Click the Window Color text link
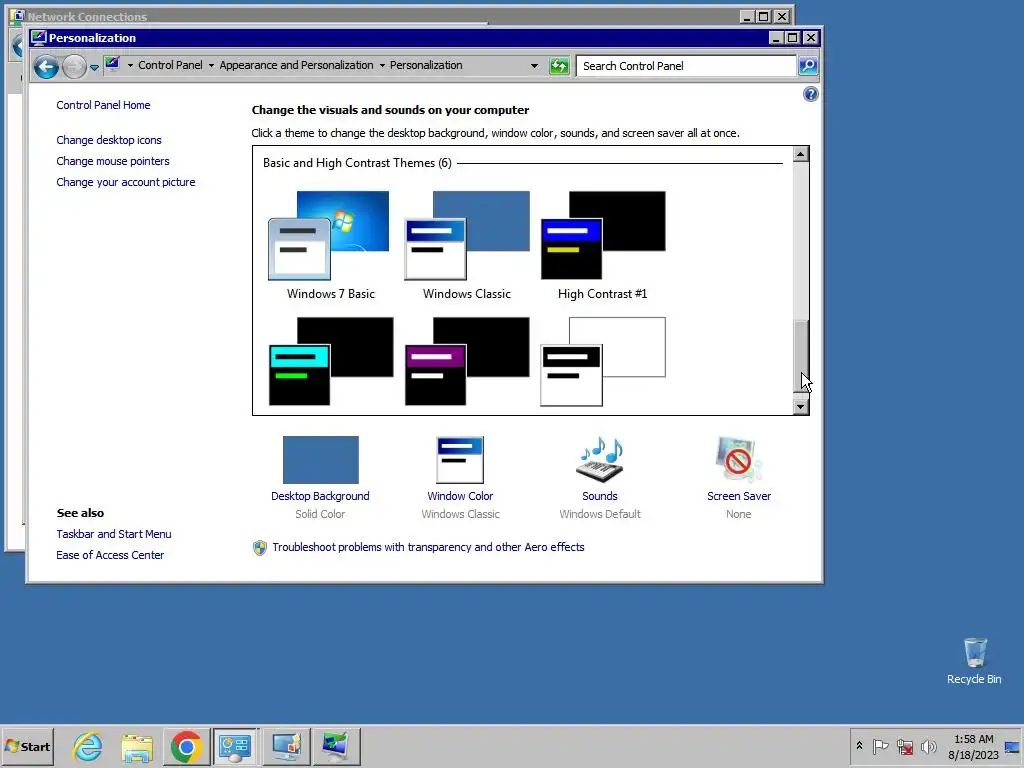Viewport: 1024px width, 768px height. [x=460, y=496]
